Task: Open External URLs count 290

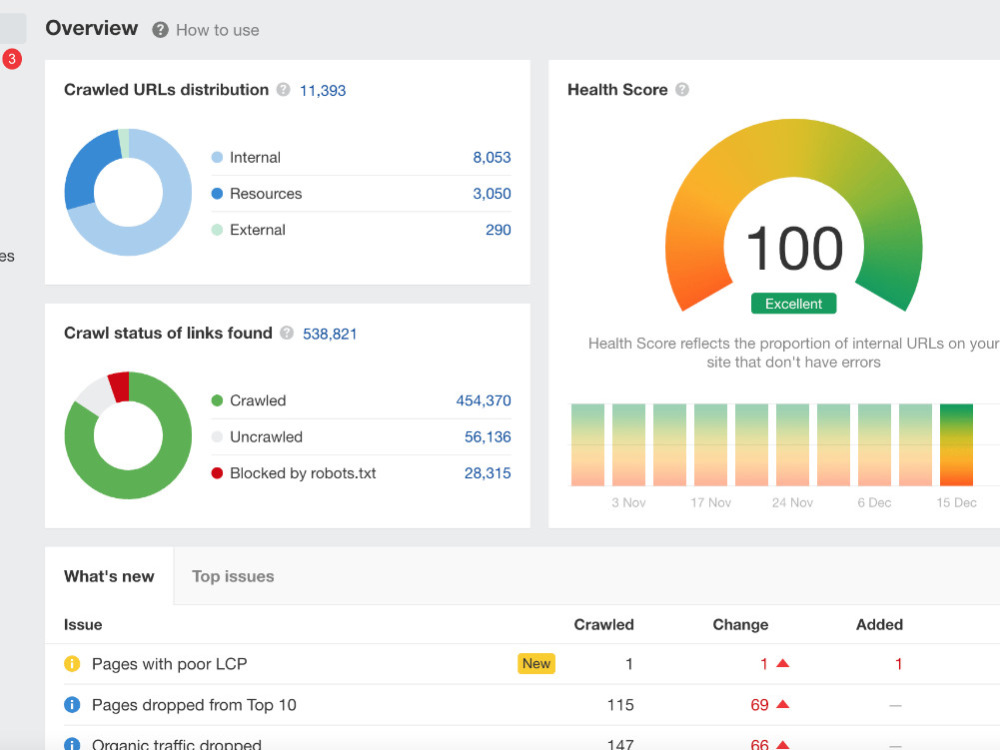Action: (x=498, y=230)
